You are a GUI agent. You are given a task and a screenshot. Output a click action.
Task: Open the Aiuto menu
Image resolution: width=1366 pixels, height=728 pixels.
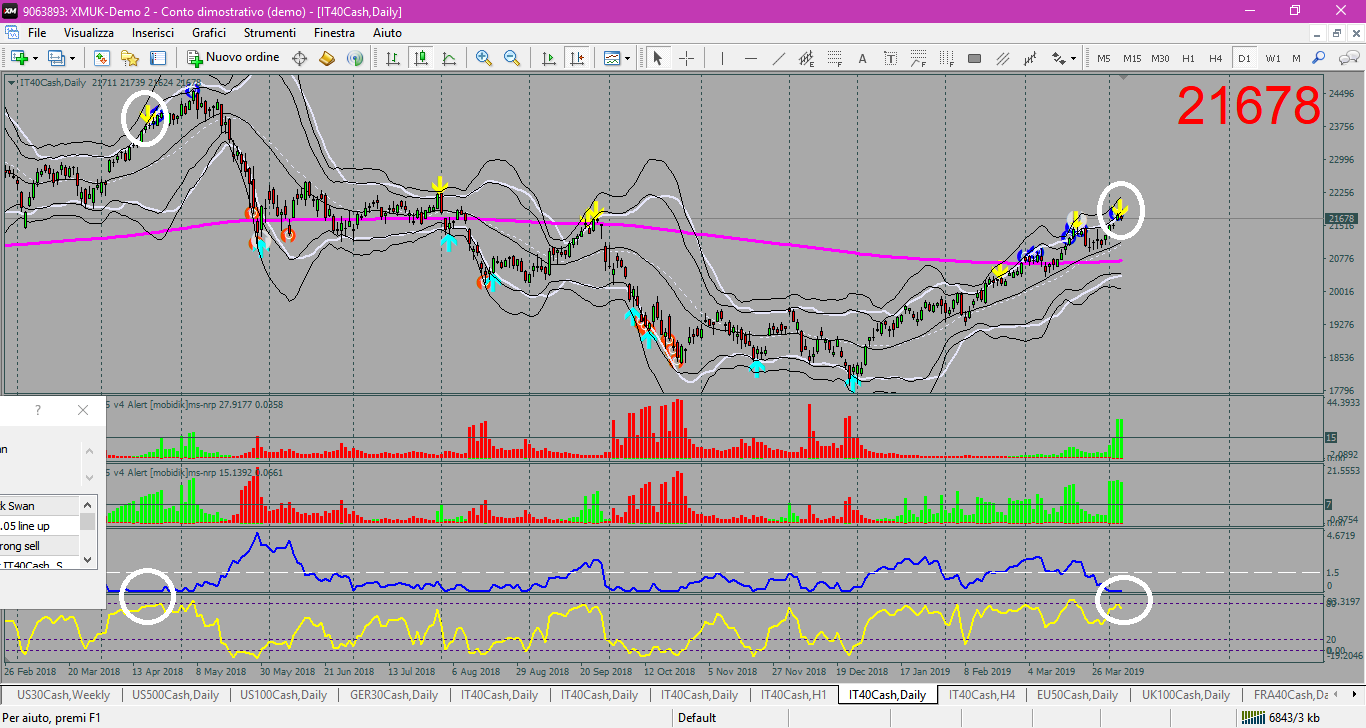387,33
